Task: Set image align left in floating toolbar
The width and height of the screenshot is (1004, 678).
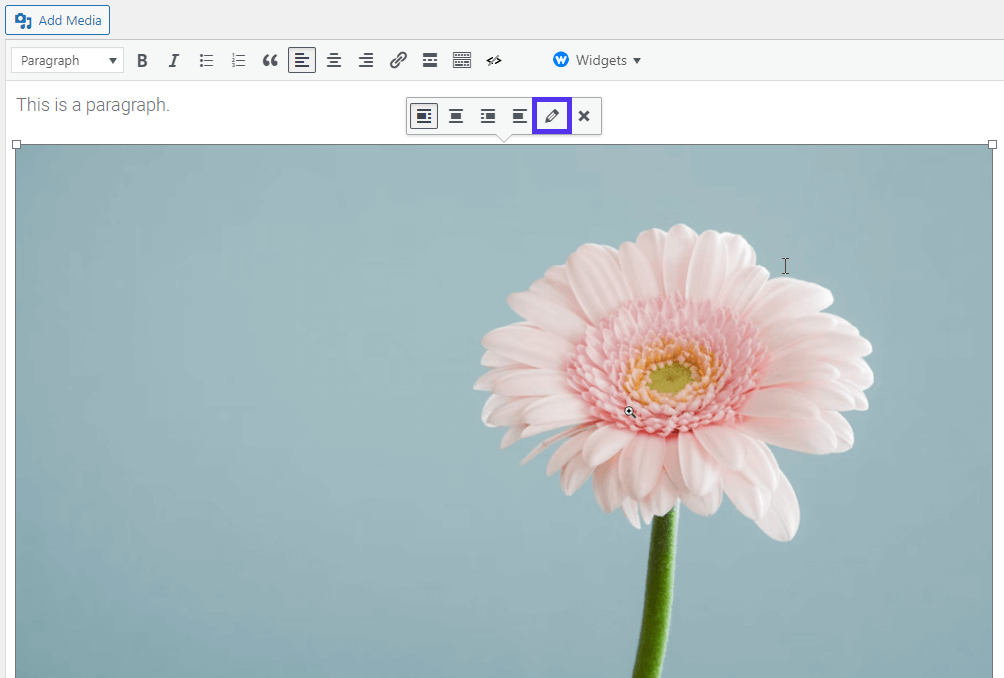Action: point(424,116)
